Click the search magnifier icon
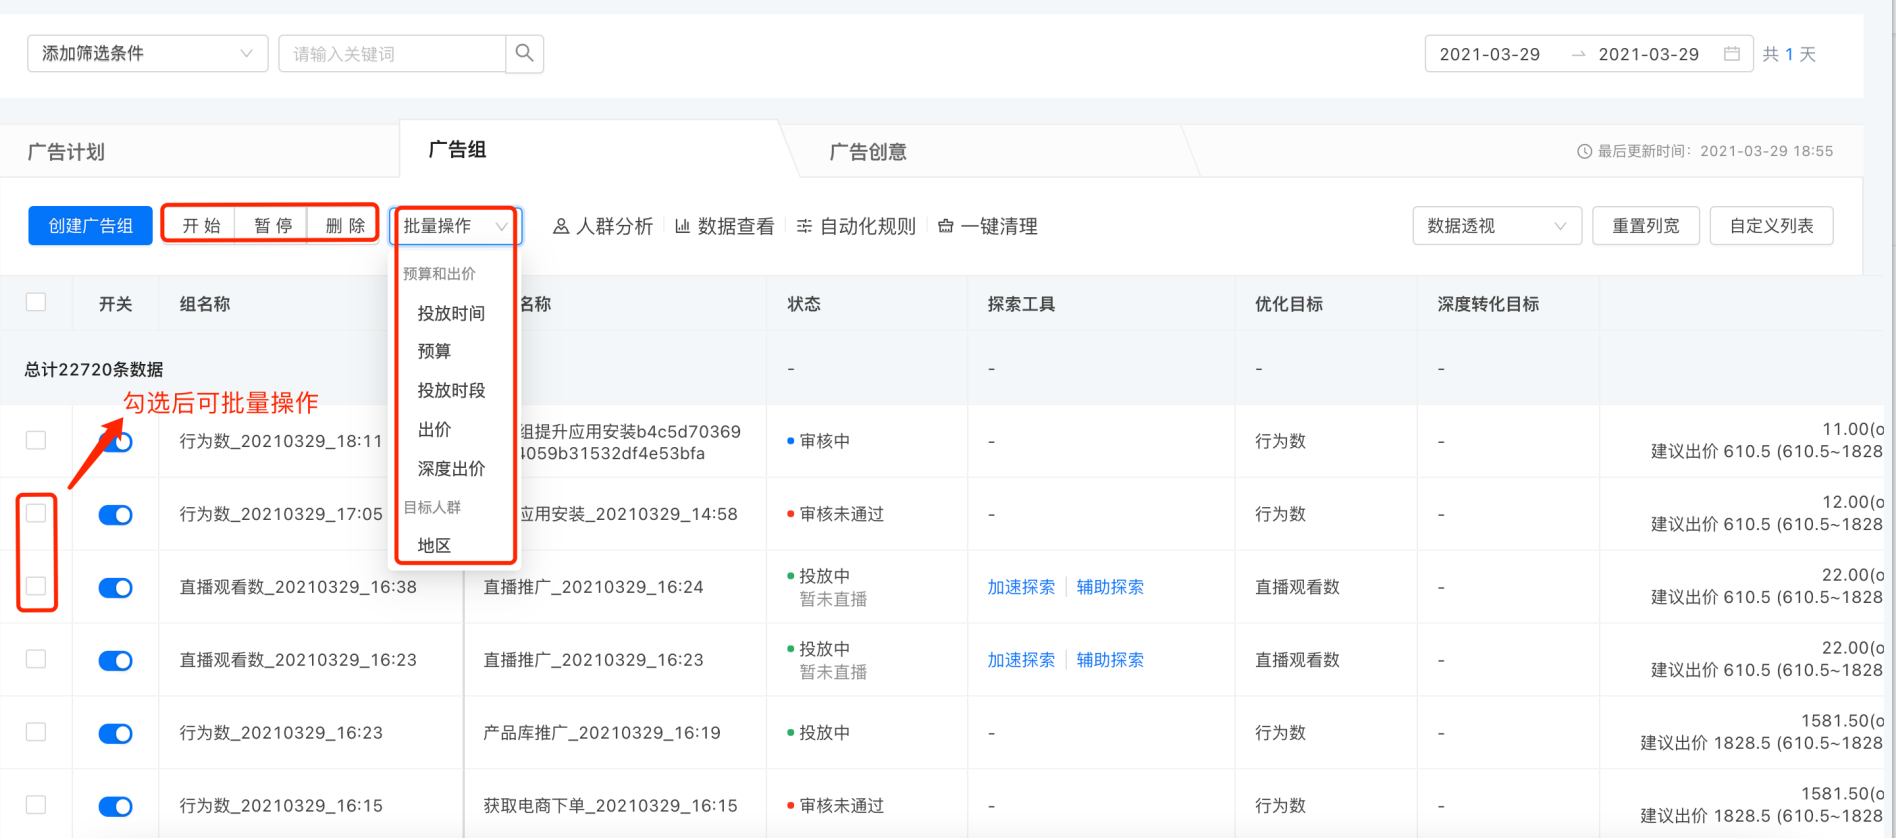This screenshot has height=838, width=1896. pos(524,53)
